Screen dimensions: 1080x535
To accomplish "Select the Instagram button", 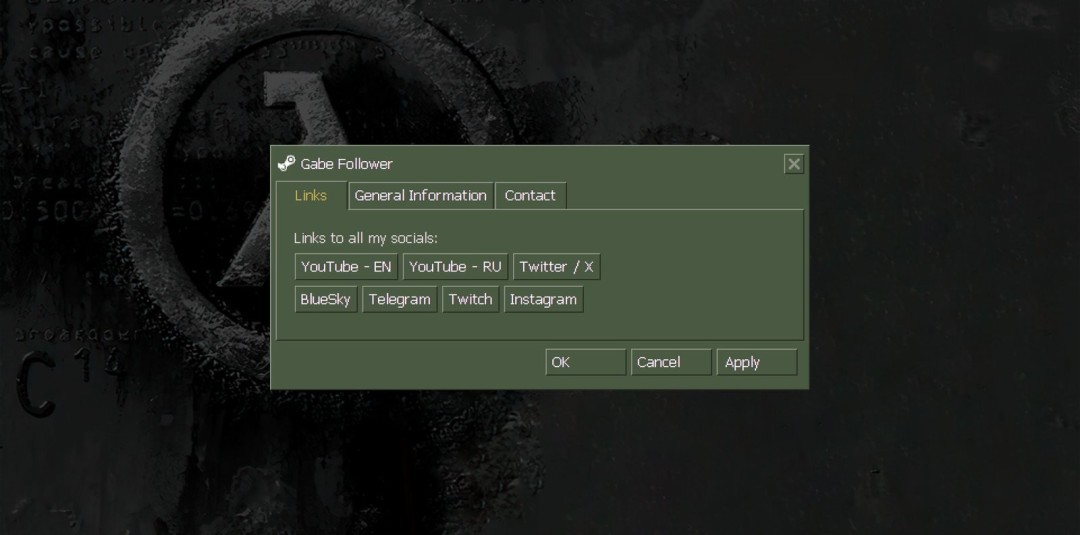I will click(543, 300).
